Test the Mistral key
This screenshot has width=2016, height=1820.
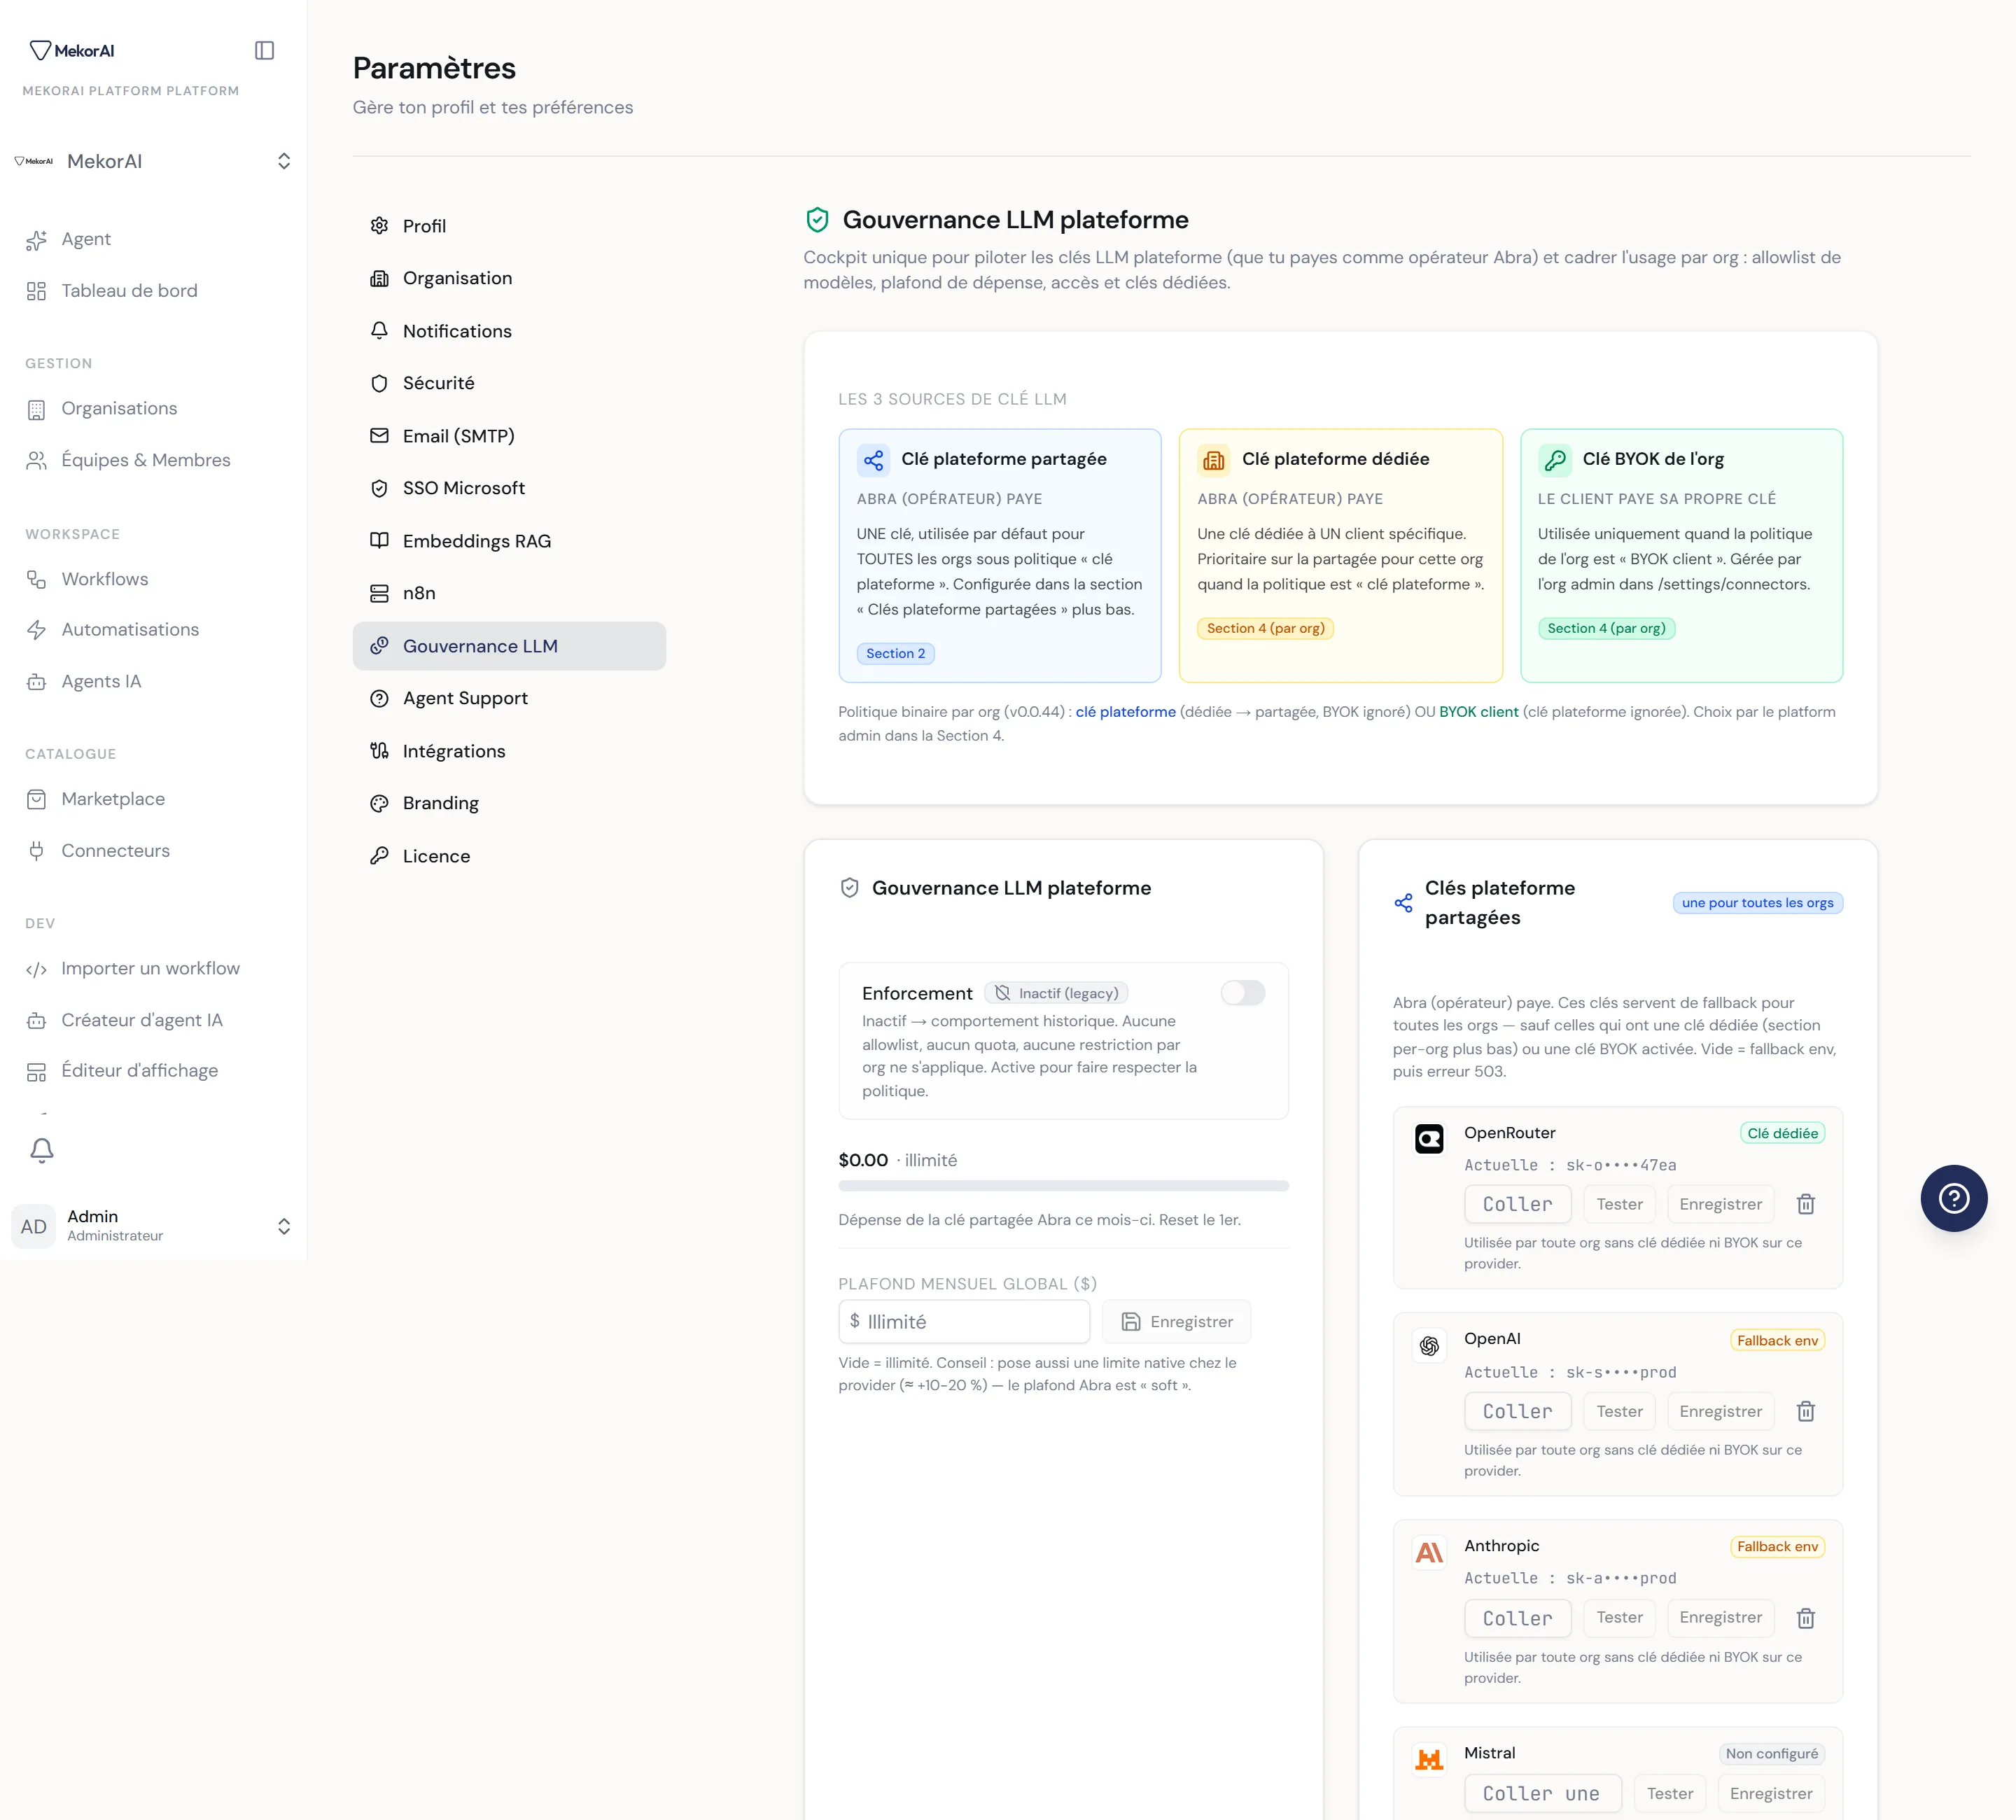click(x=1670, y=1794)
